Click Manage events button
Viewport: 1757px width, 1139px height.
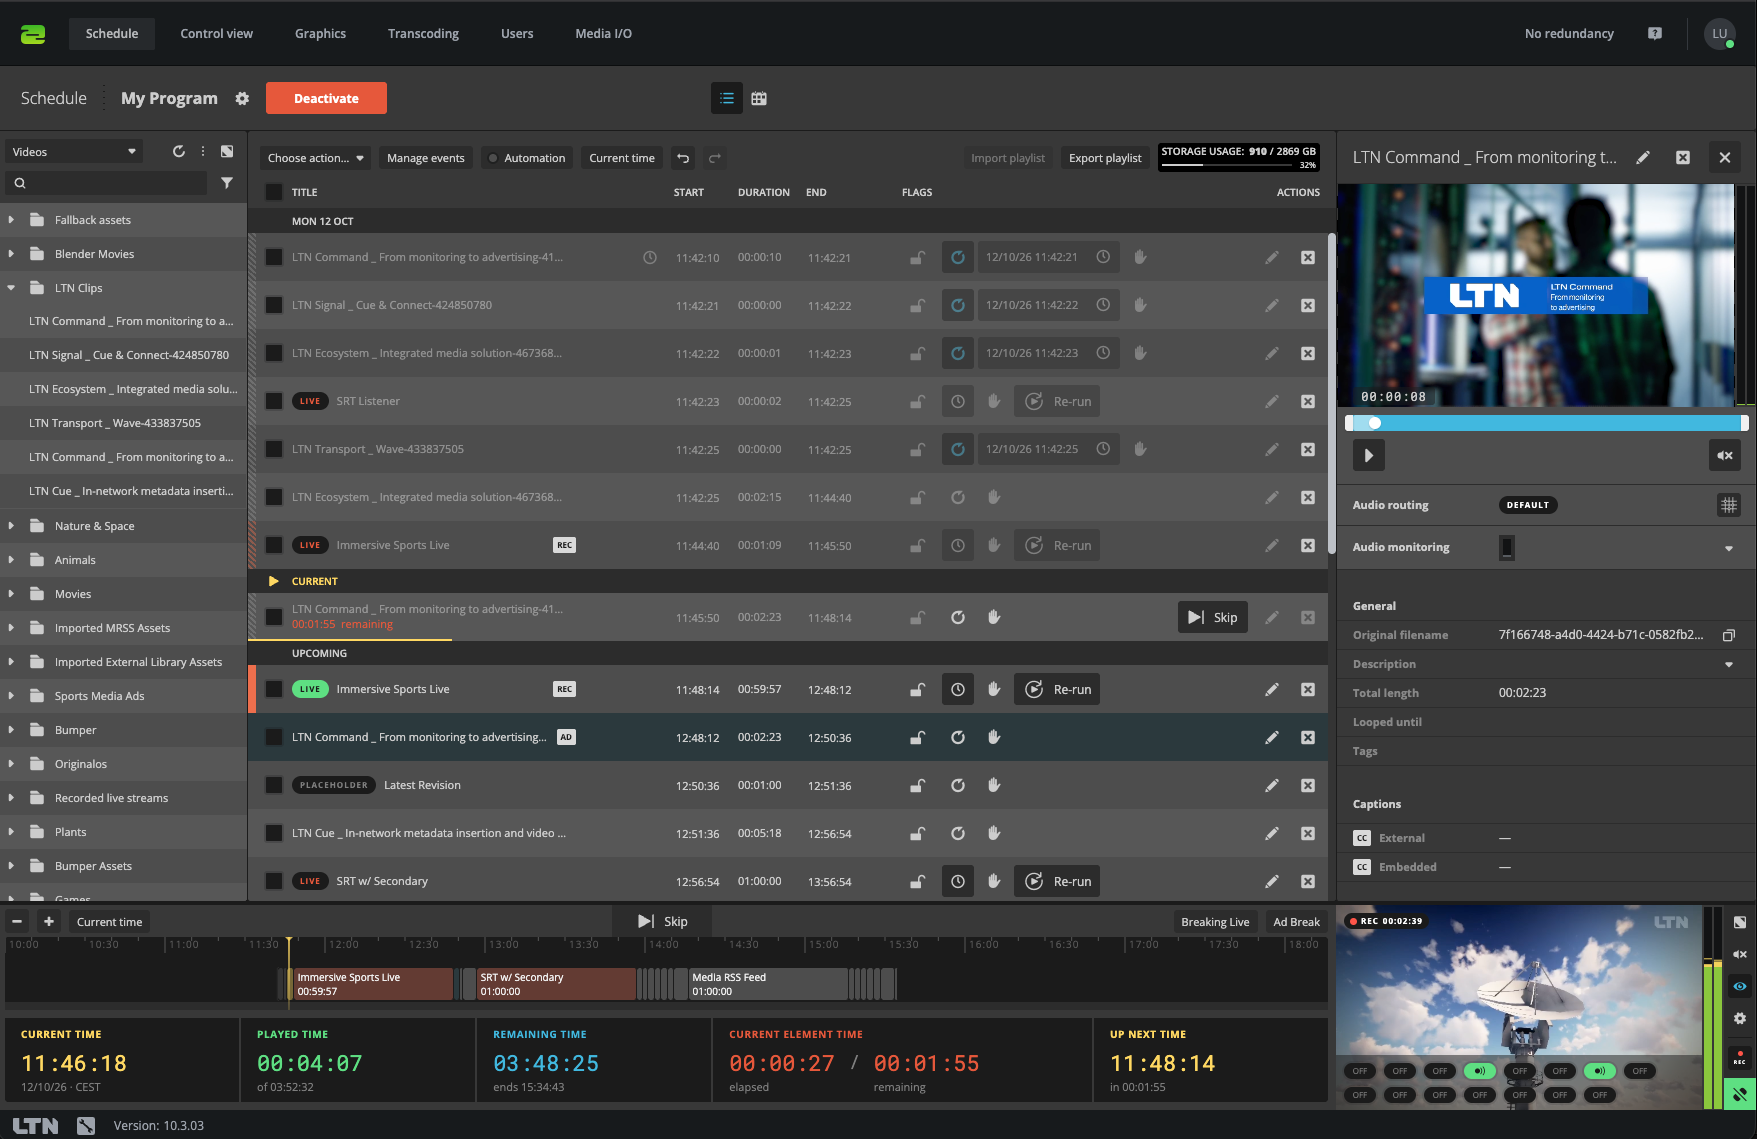(426, 158)
